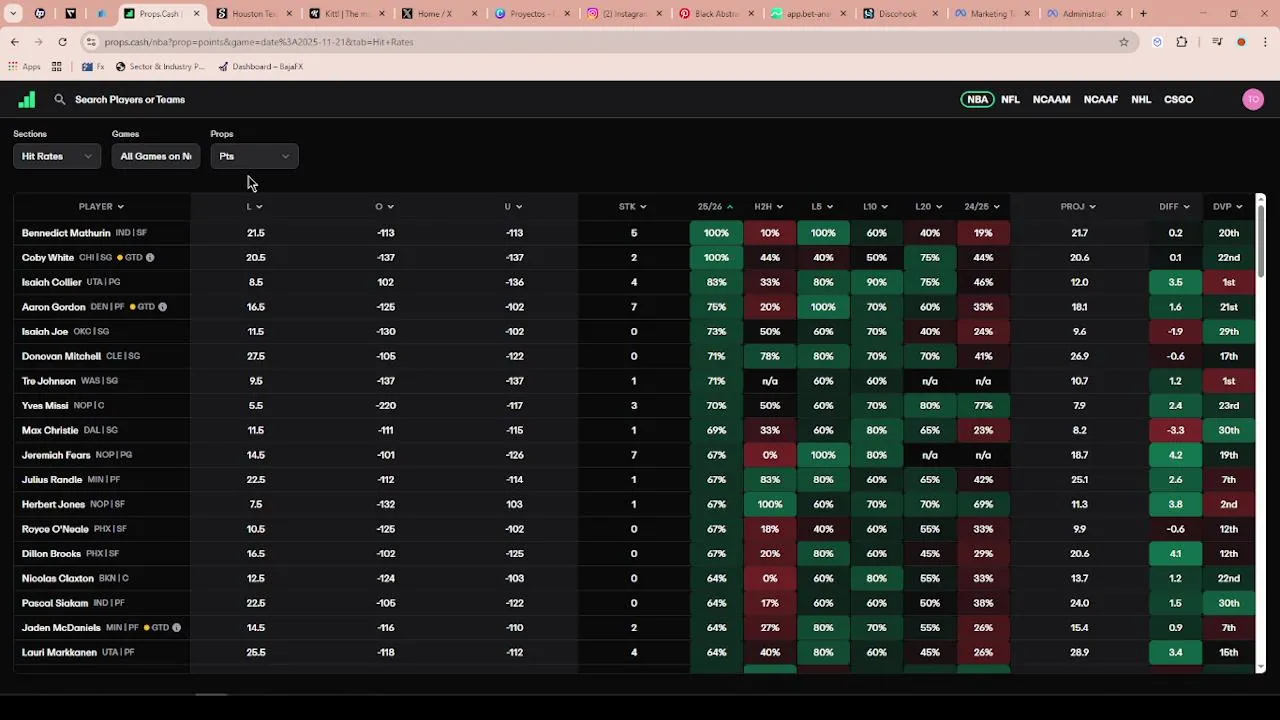
Task: Open a new browser tab
Action: point(1143,14)
